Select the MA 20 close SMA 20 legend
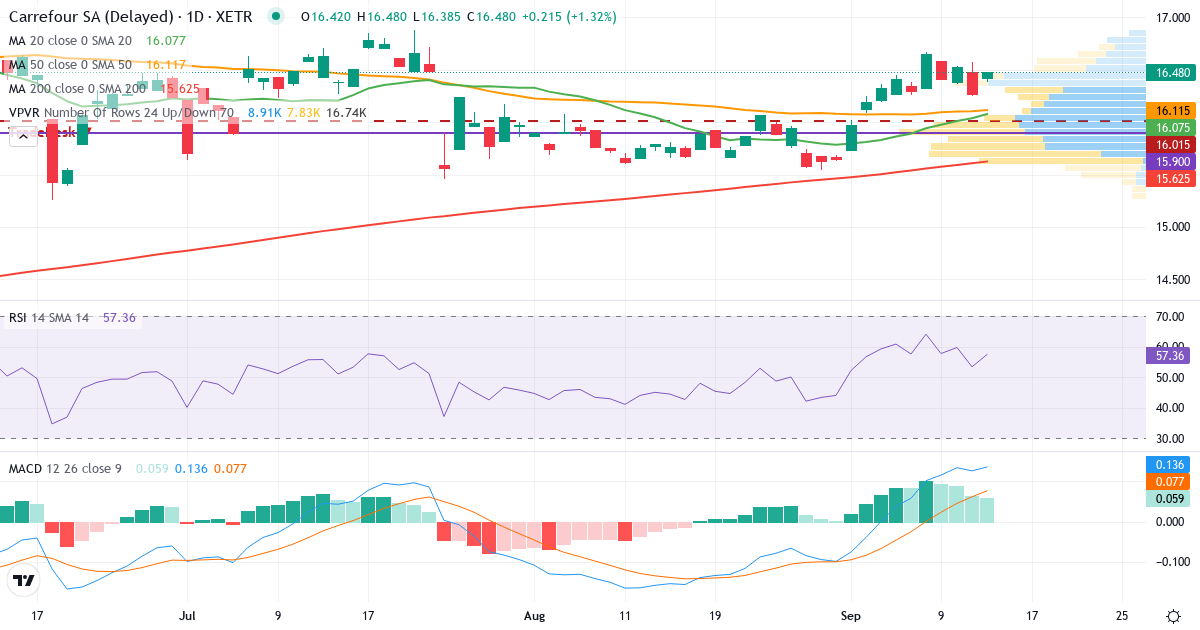 tap(70, 41)
